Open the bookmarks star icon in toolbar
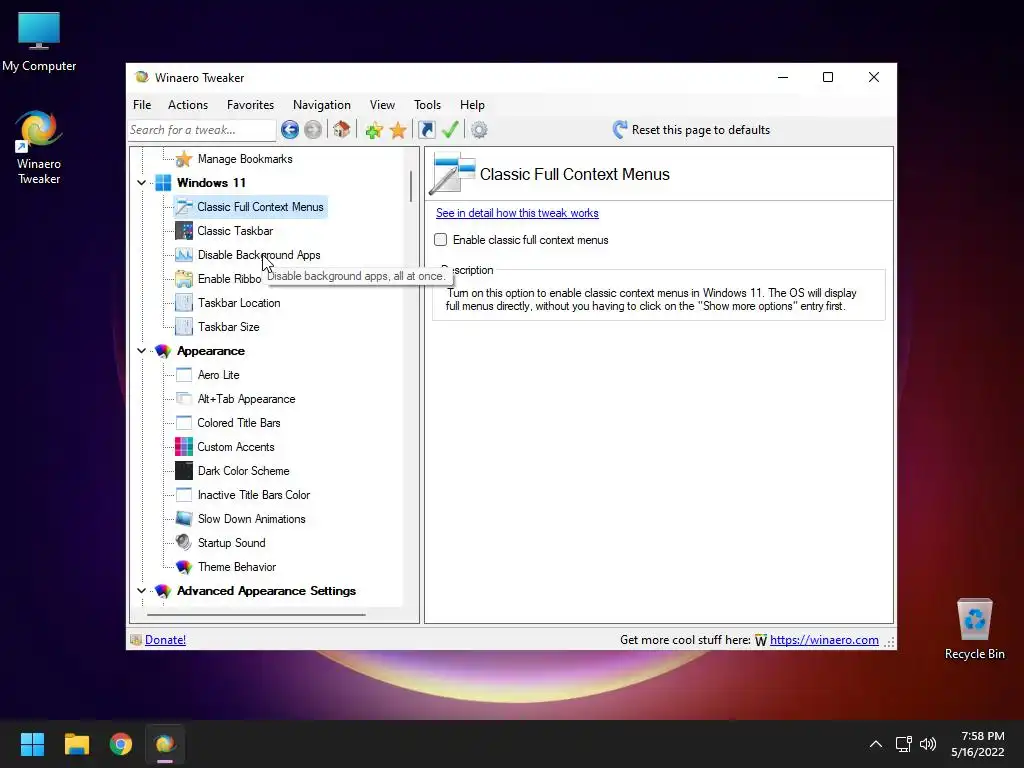The width and height of the screenshot is (1024, 768). pyautogui.click(x=398, y=130)
